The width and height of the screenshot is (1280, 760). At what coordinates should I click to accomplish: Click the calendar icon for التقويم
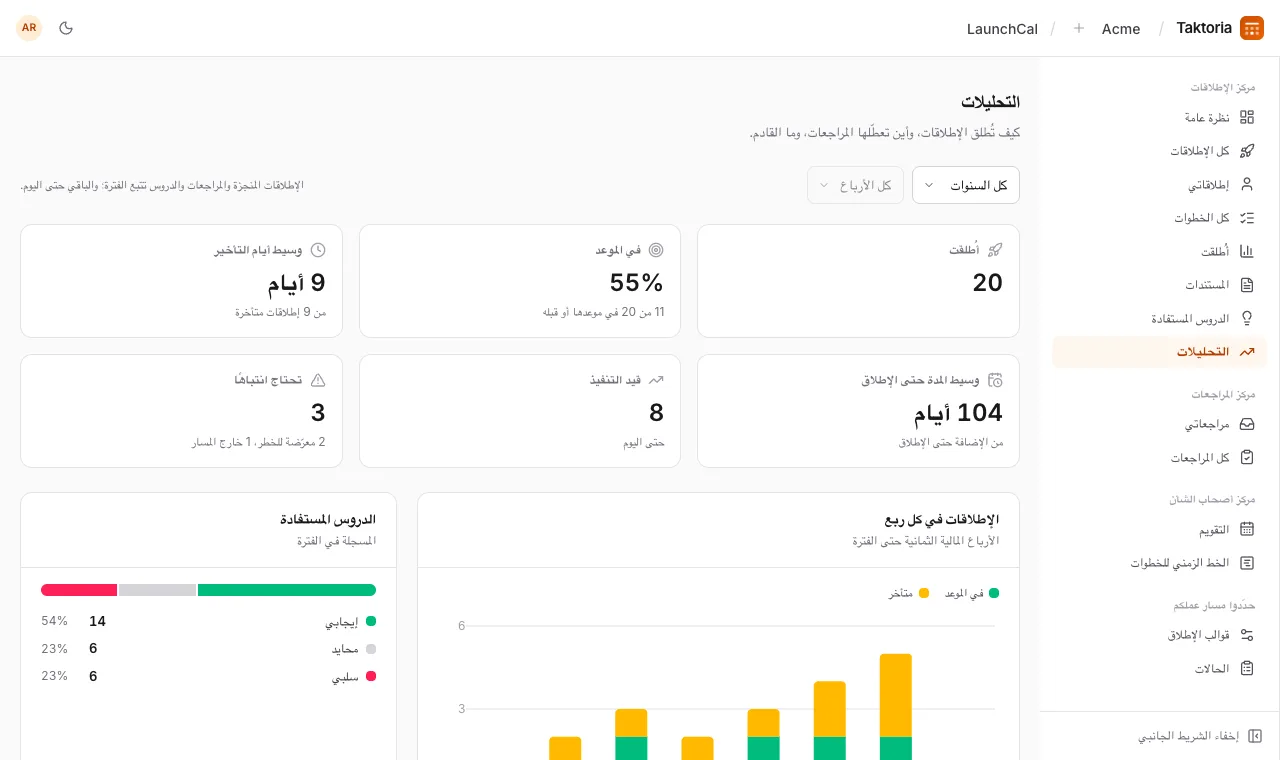pyautogui.click(x=1247, y=529)
